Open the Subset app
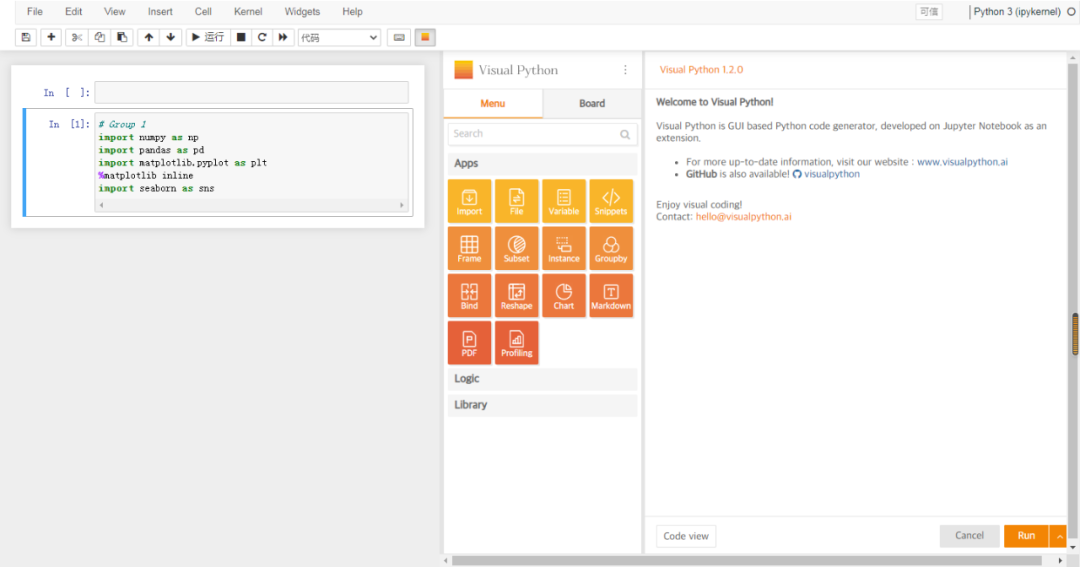This screenshot has height=567, width=1080. (517, 248)
